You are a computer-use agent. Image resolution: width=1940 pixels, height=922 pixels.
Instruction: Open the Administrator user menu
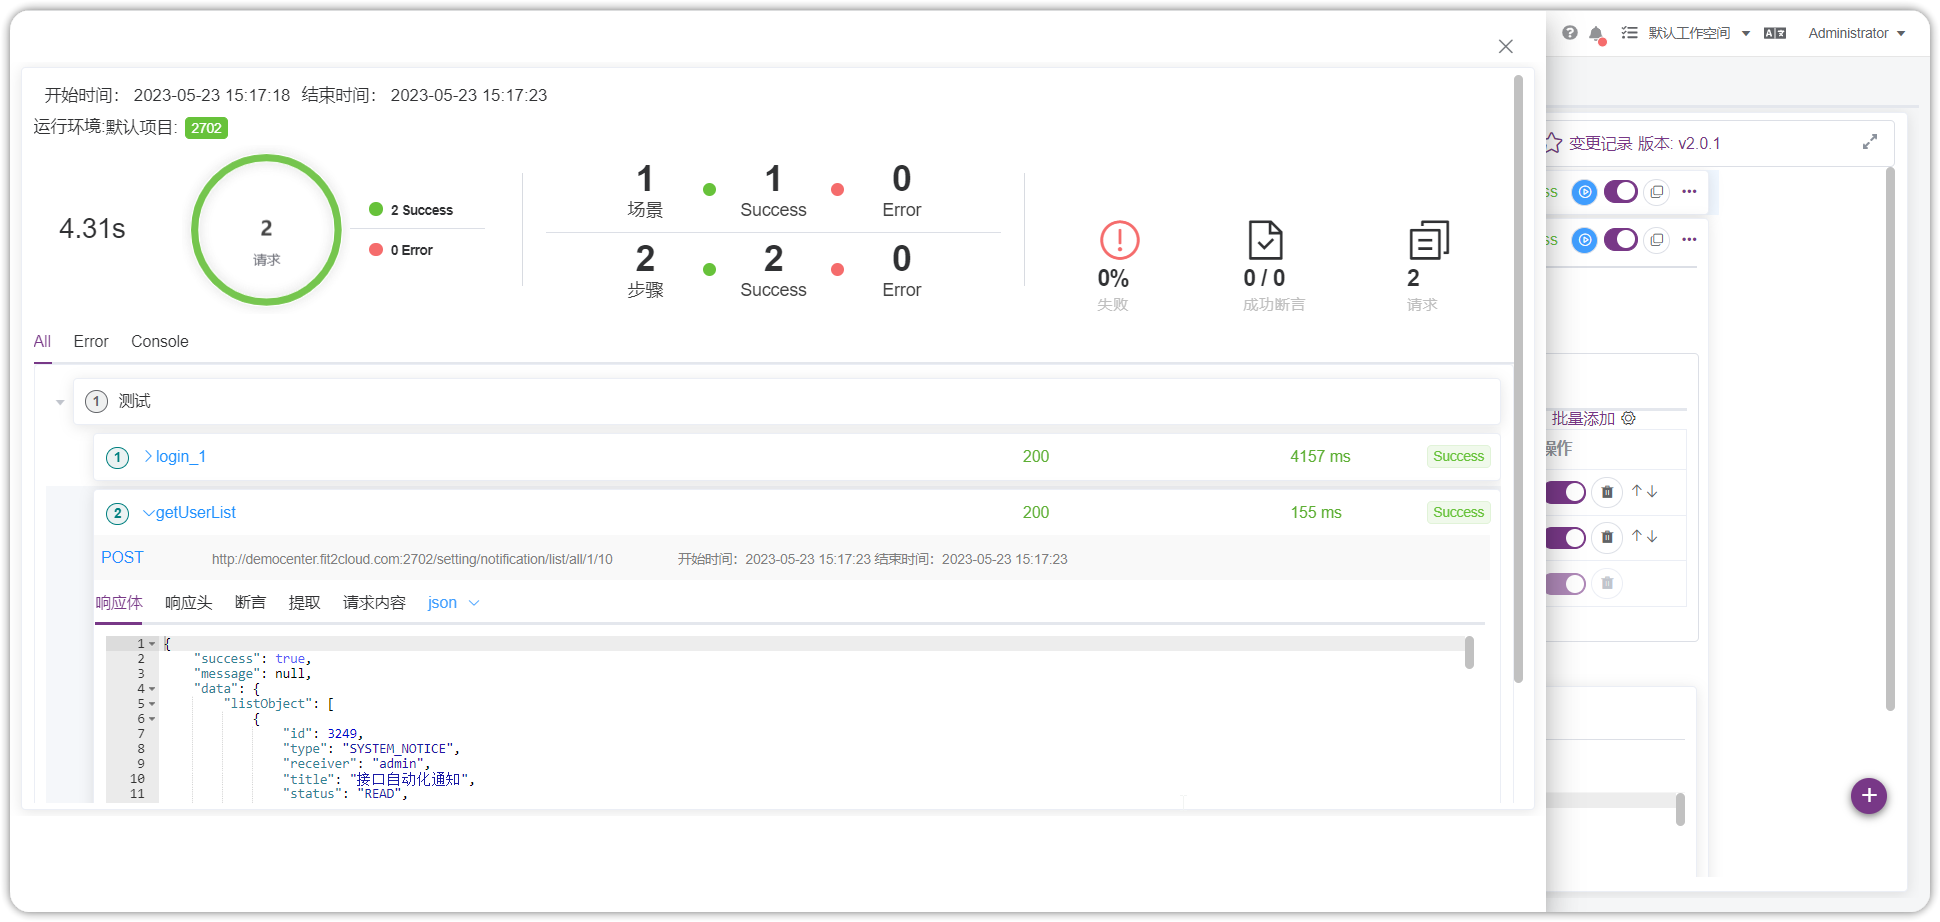[1857, 33]
